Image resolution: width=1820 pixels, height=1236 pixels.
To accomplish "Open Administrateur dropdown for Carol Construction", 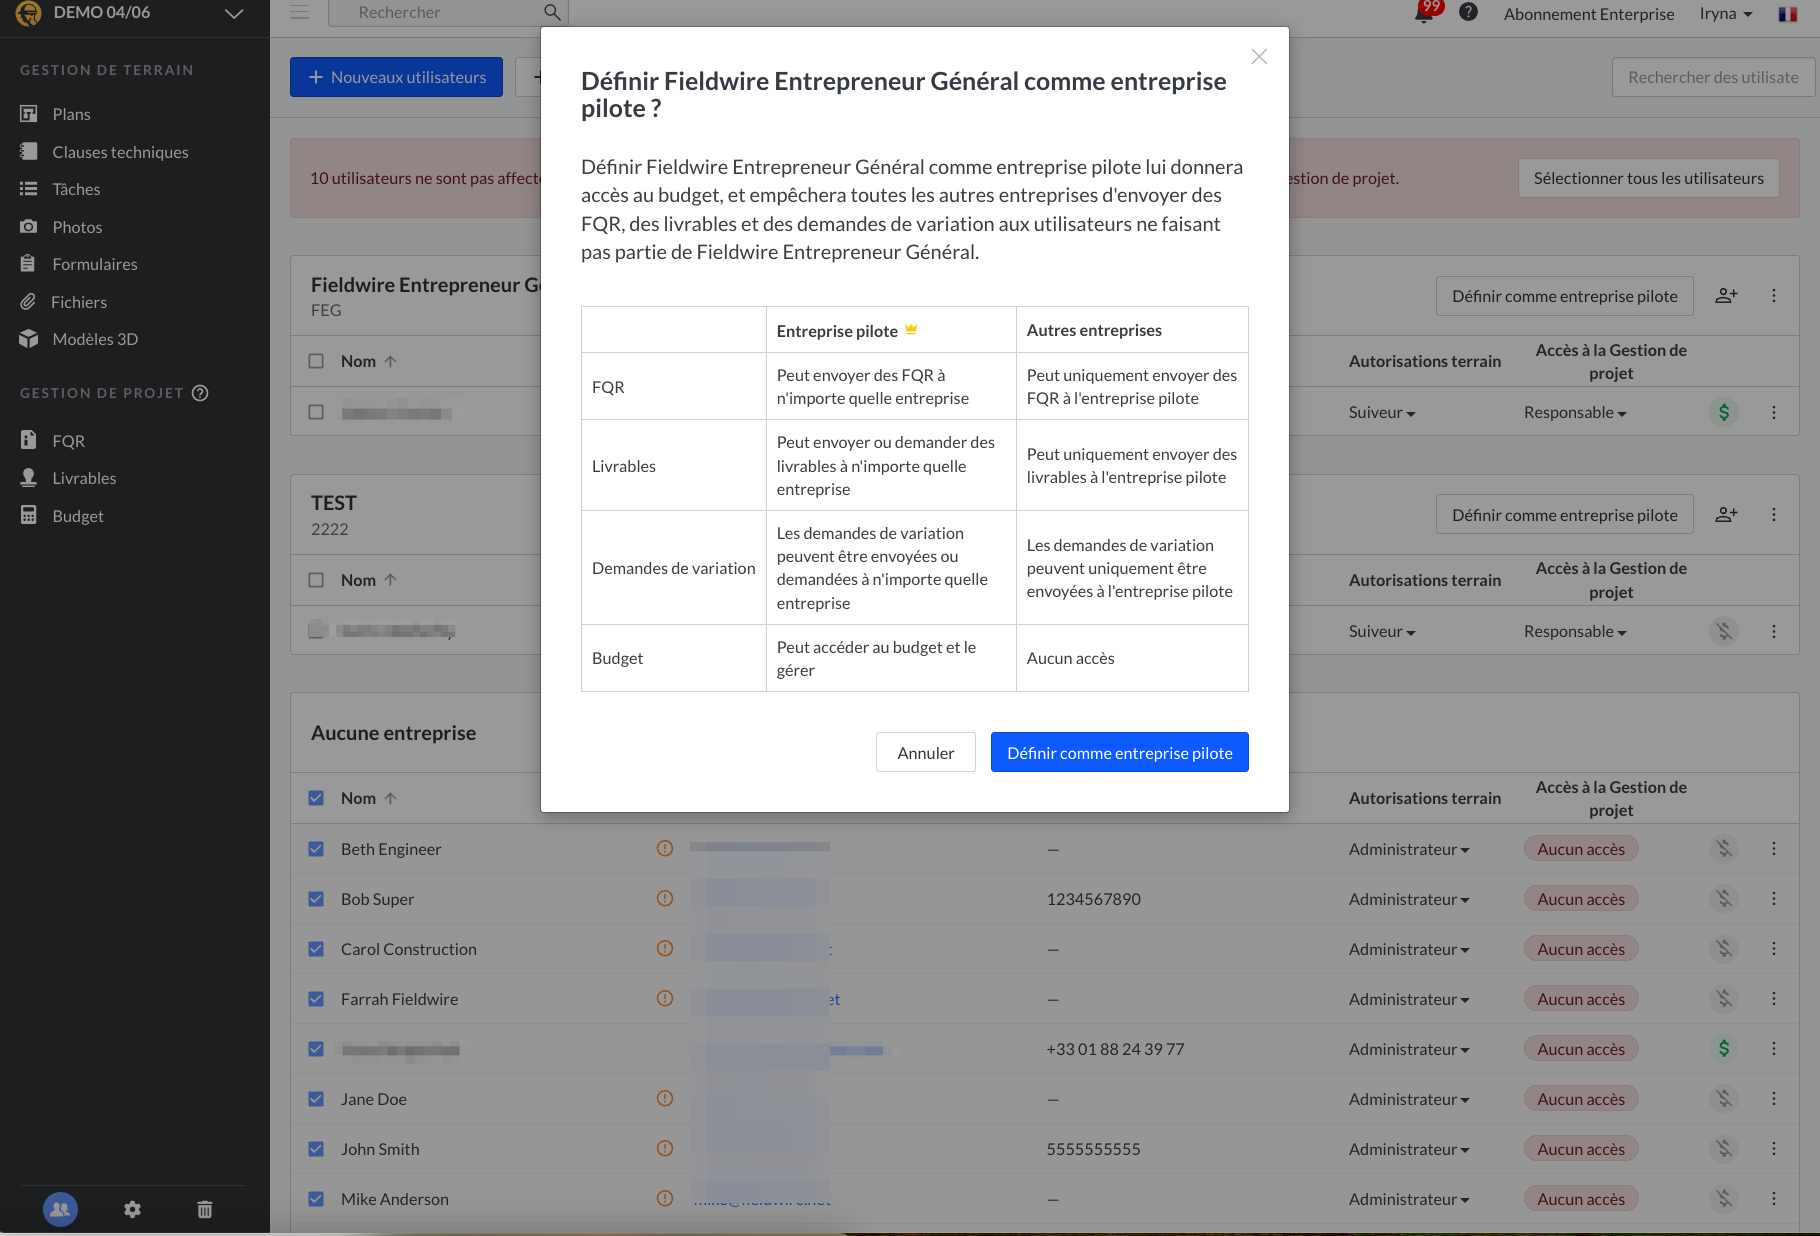I will pos(1408,949).
